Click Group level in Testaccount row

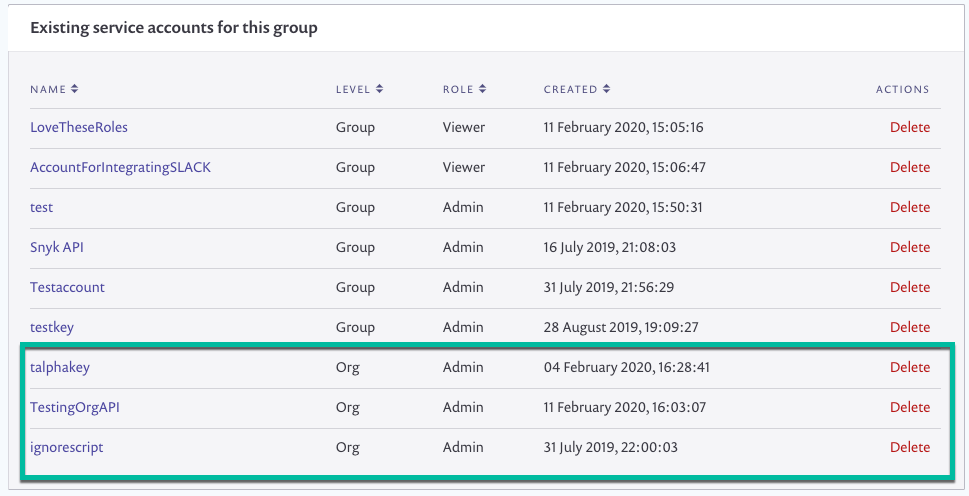[x=355, y=288]
